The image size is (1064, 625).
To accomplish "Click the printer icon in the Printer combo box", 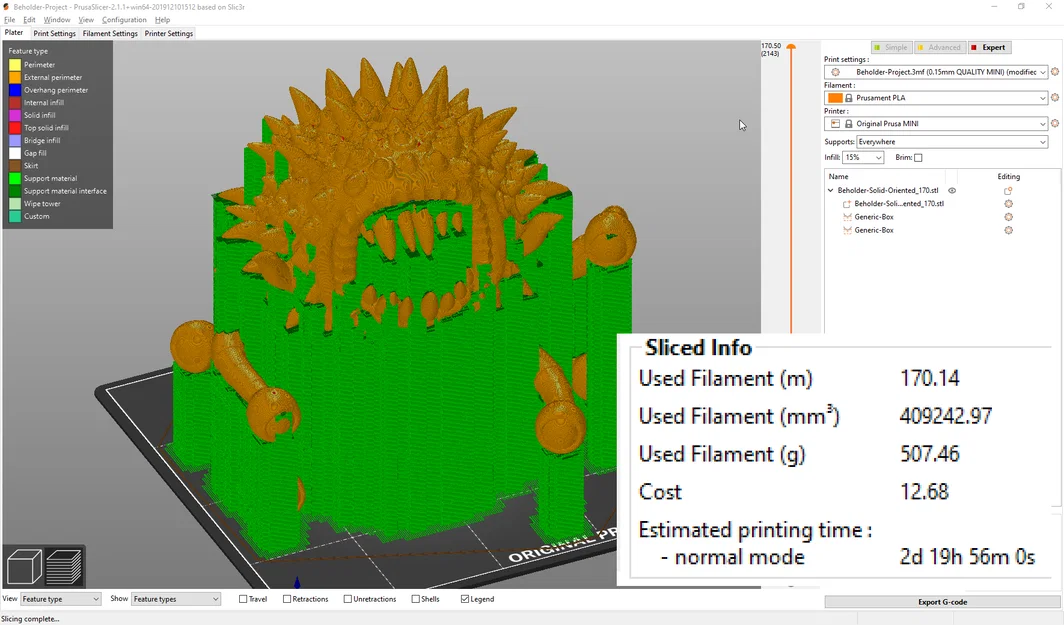I will pos(835,124).
